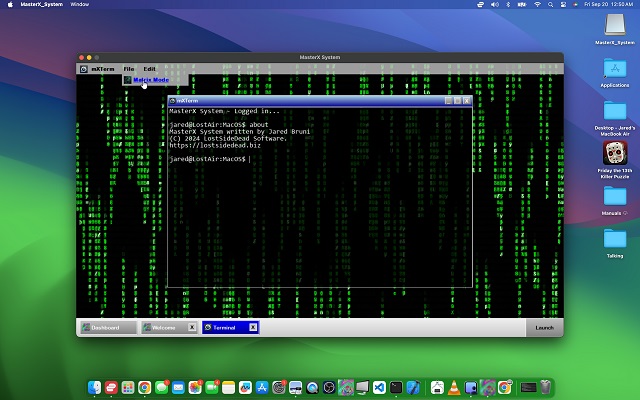640x400 pixels.
Task: Open Friday the 13th Killer Puzzle icon
Action: [x=615, y=159]
